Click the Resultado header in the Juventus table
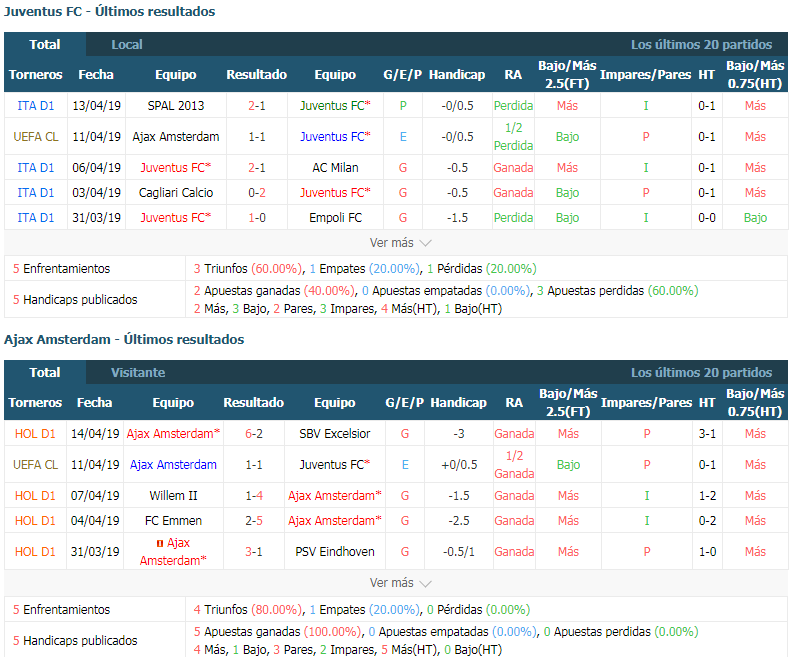Viewport: 791px width, 657px height. [x=256, y=75]
